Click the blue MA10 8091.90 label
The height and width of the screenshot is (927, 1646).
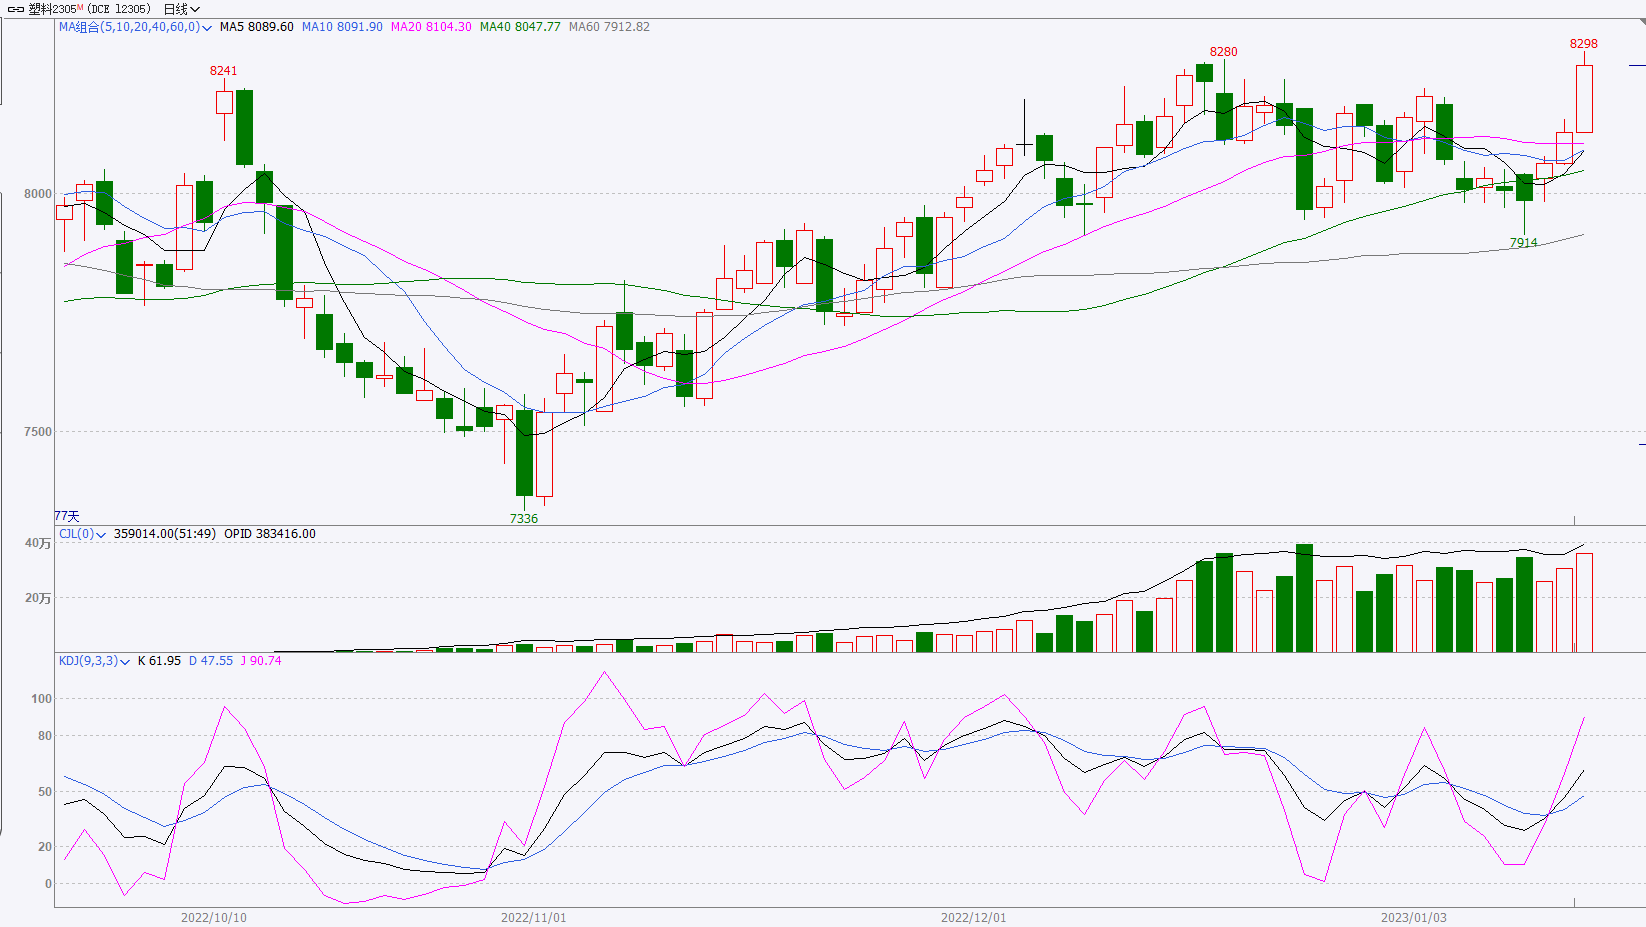tap(342, 27)
